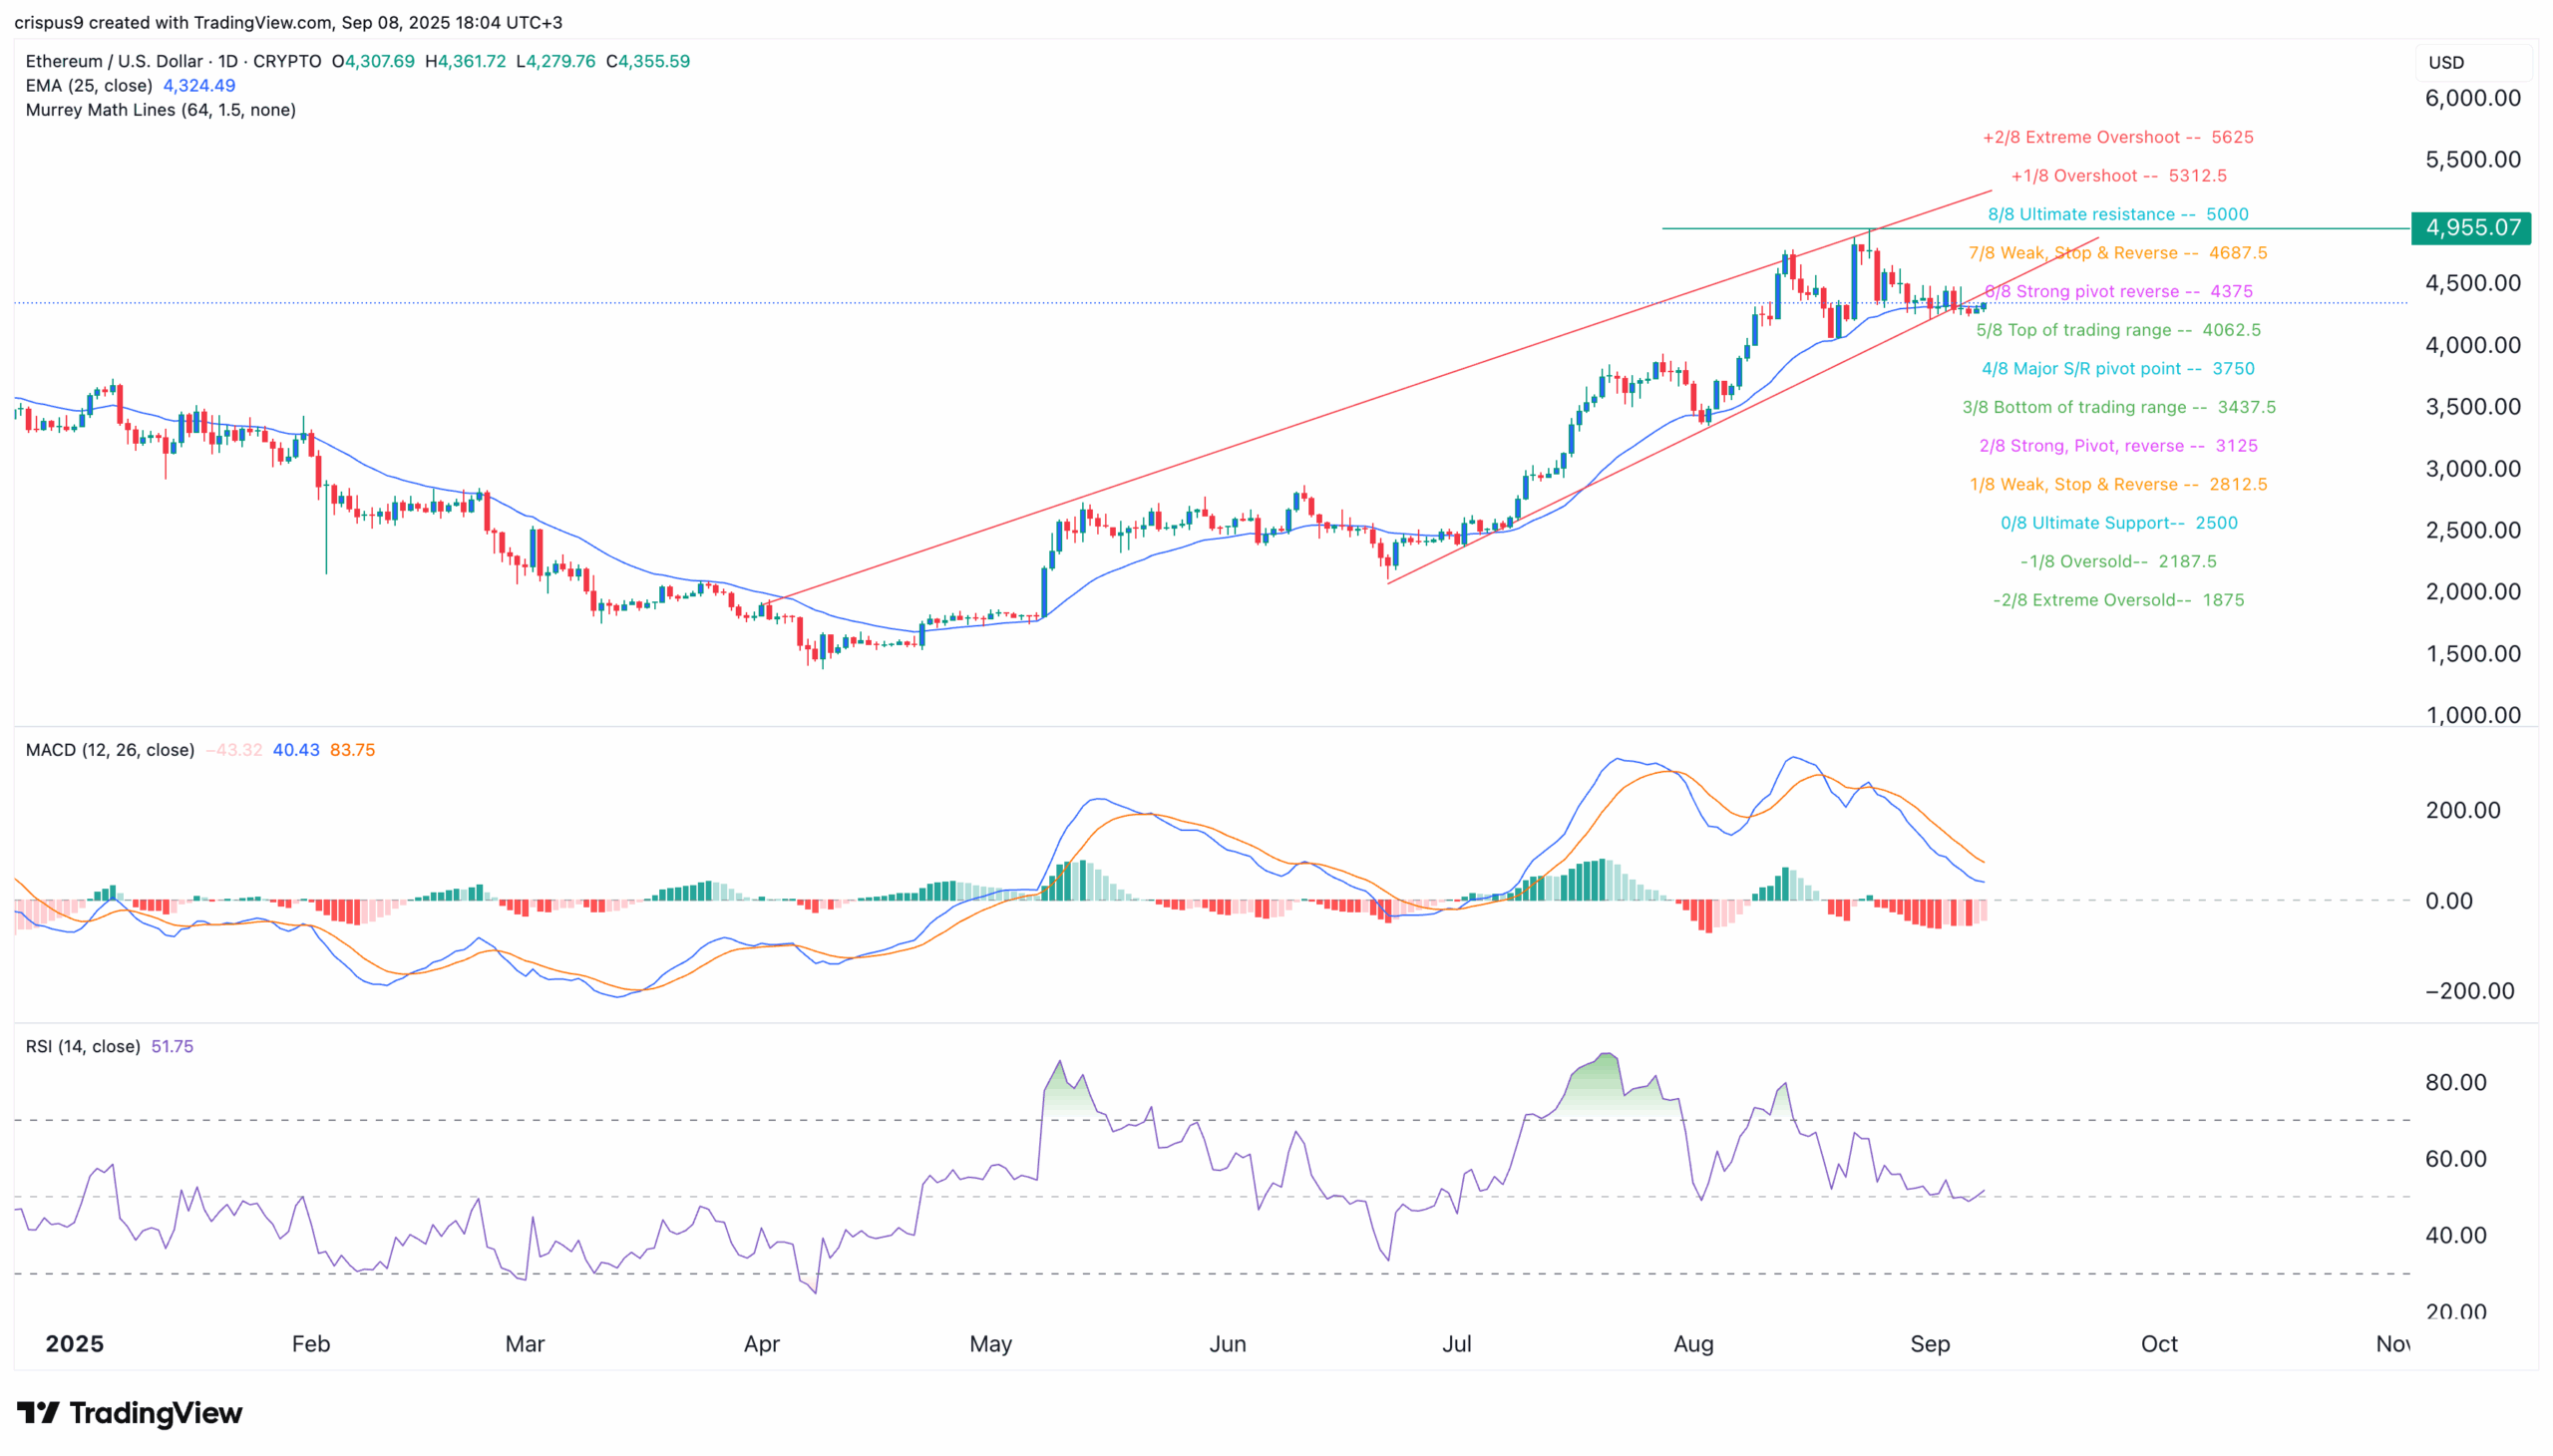
Task: Click the TradingView.com link in the header
Action: 262,22
